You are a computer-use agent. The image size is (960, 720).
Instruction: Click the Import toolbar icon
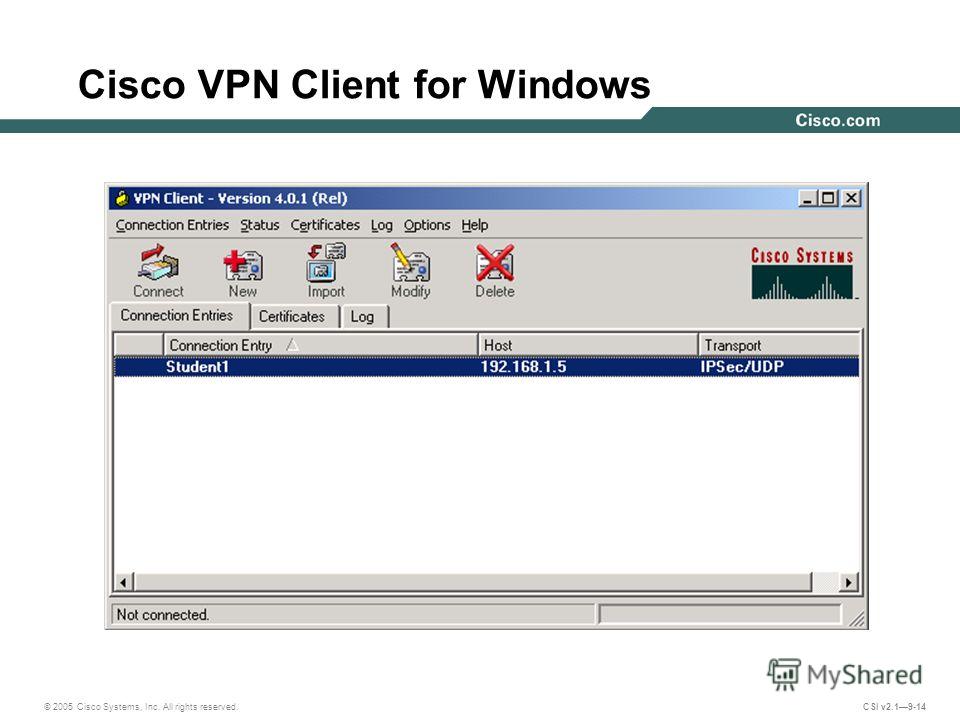326,271
